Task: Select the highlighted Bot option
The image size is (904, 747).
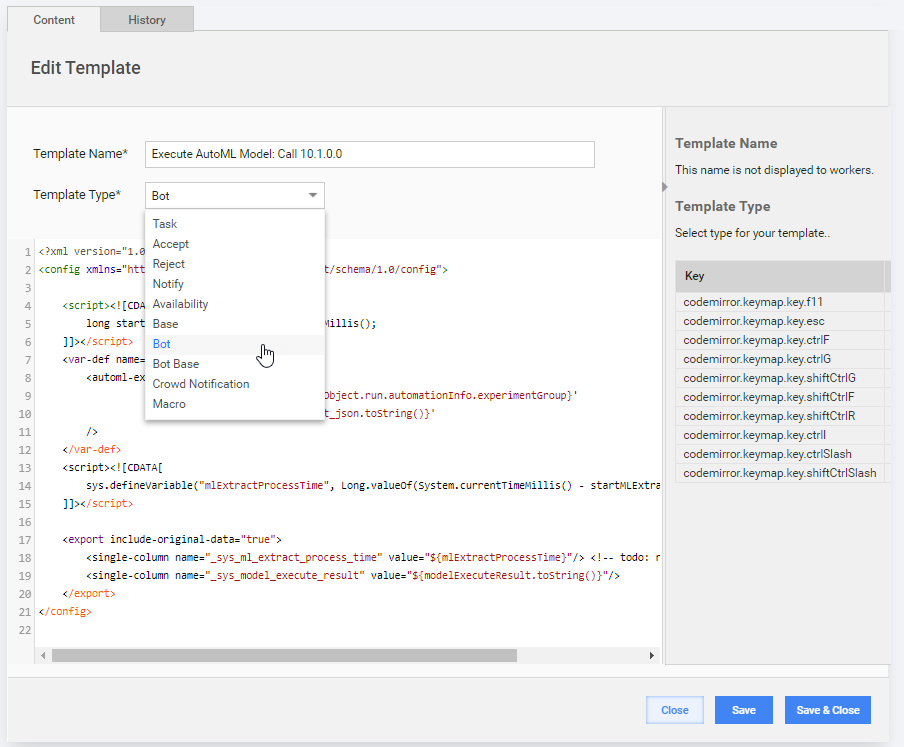Action: (x=235, y=344)
